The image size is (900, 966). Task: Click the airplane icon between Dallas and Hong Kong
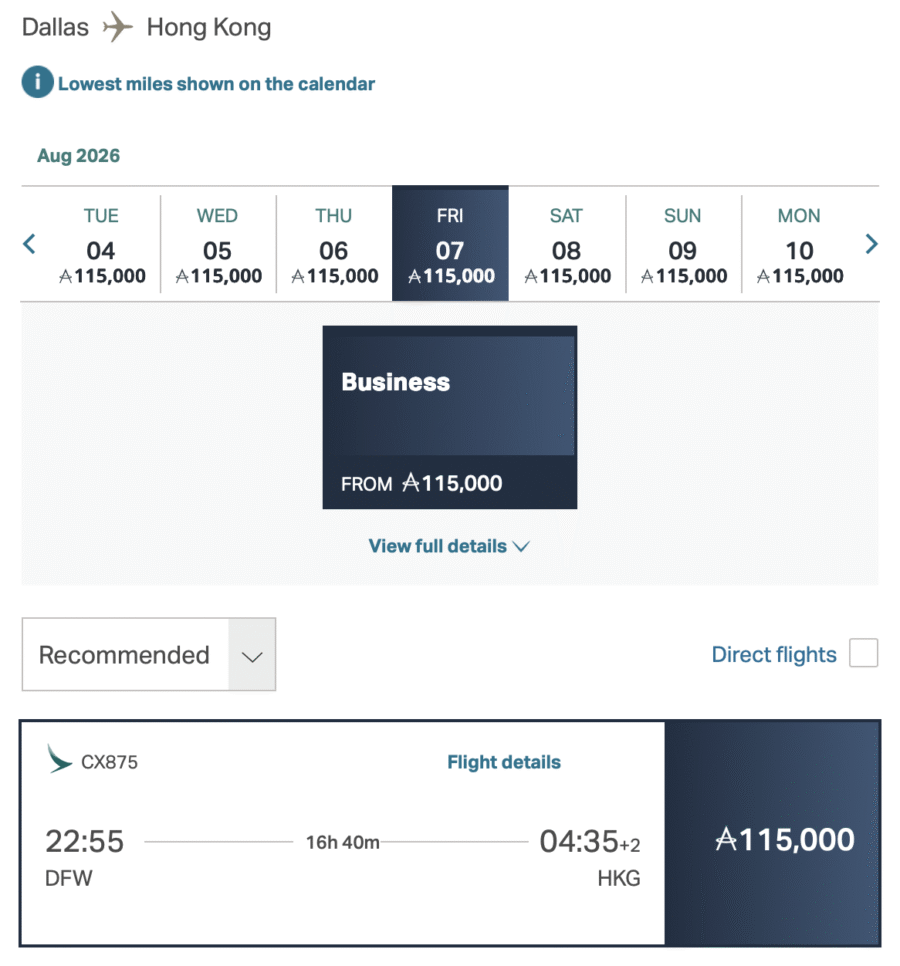point(117,27)
